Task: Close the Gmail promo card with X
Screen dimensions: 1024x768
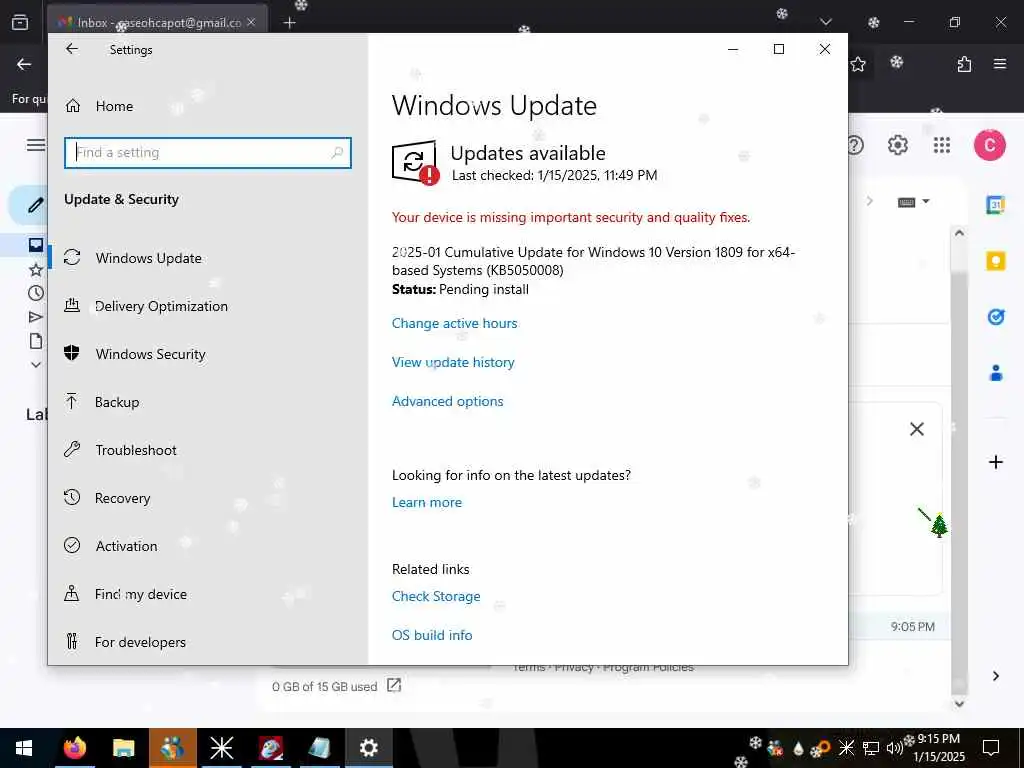Action: click(x=917, y=428)
